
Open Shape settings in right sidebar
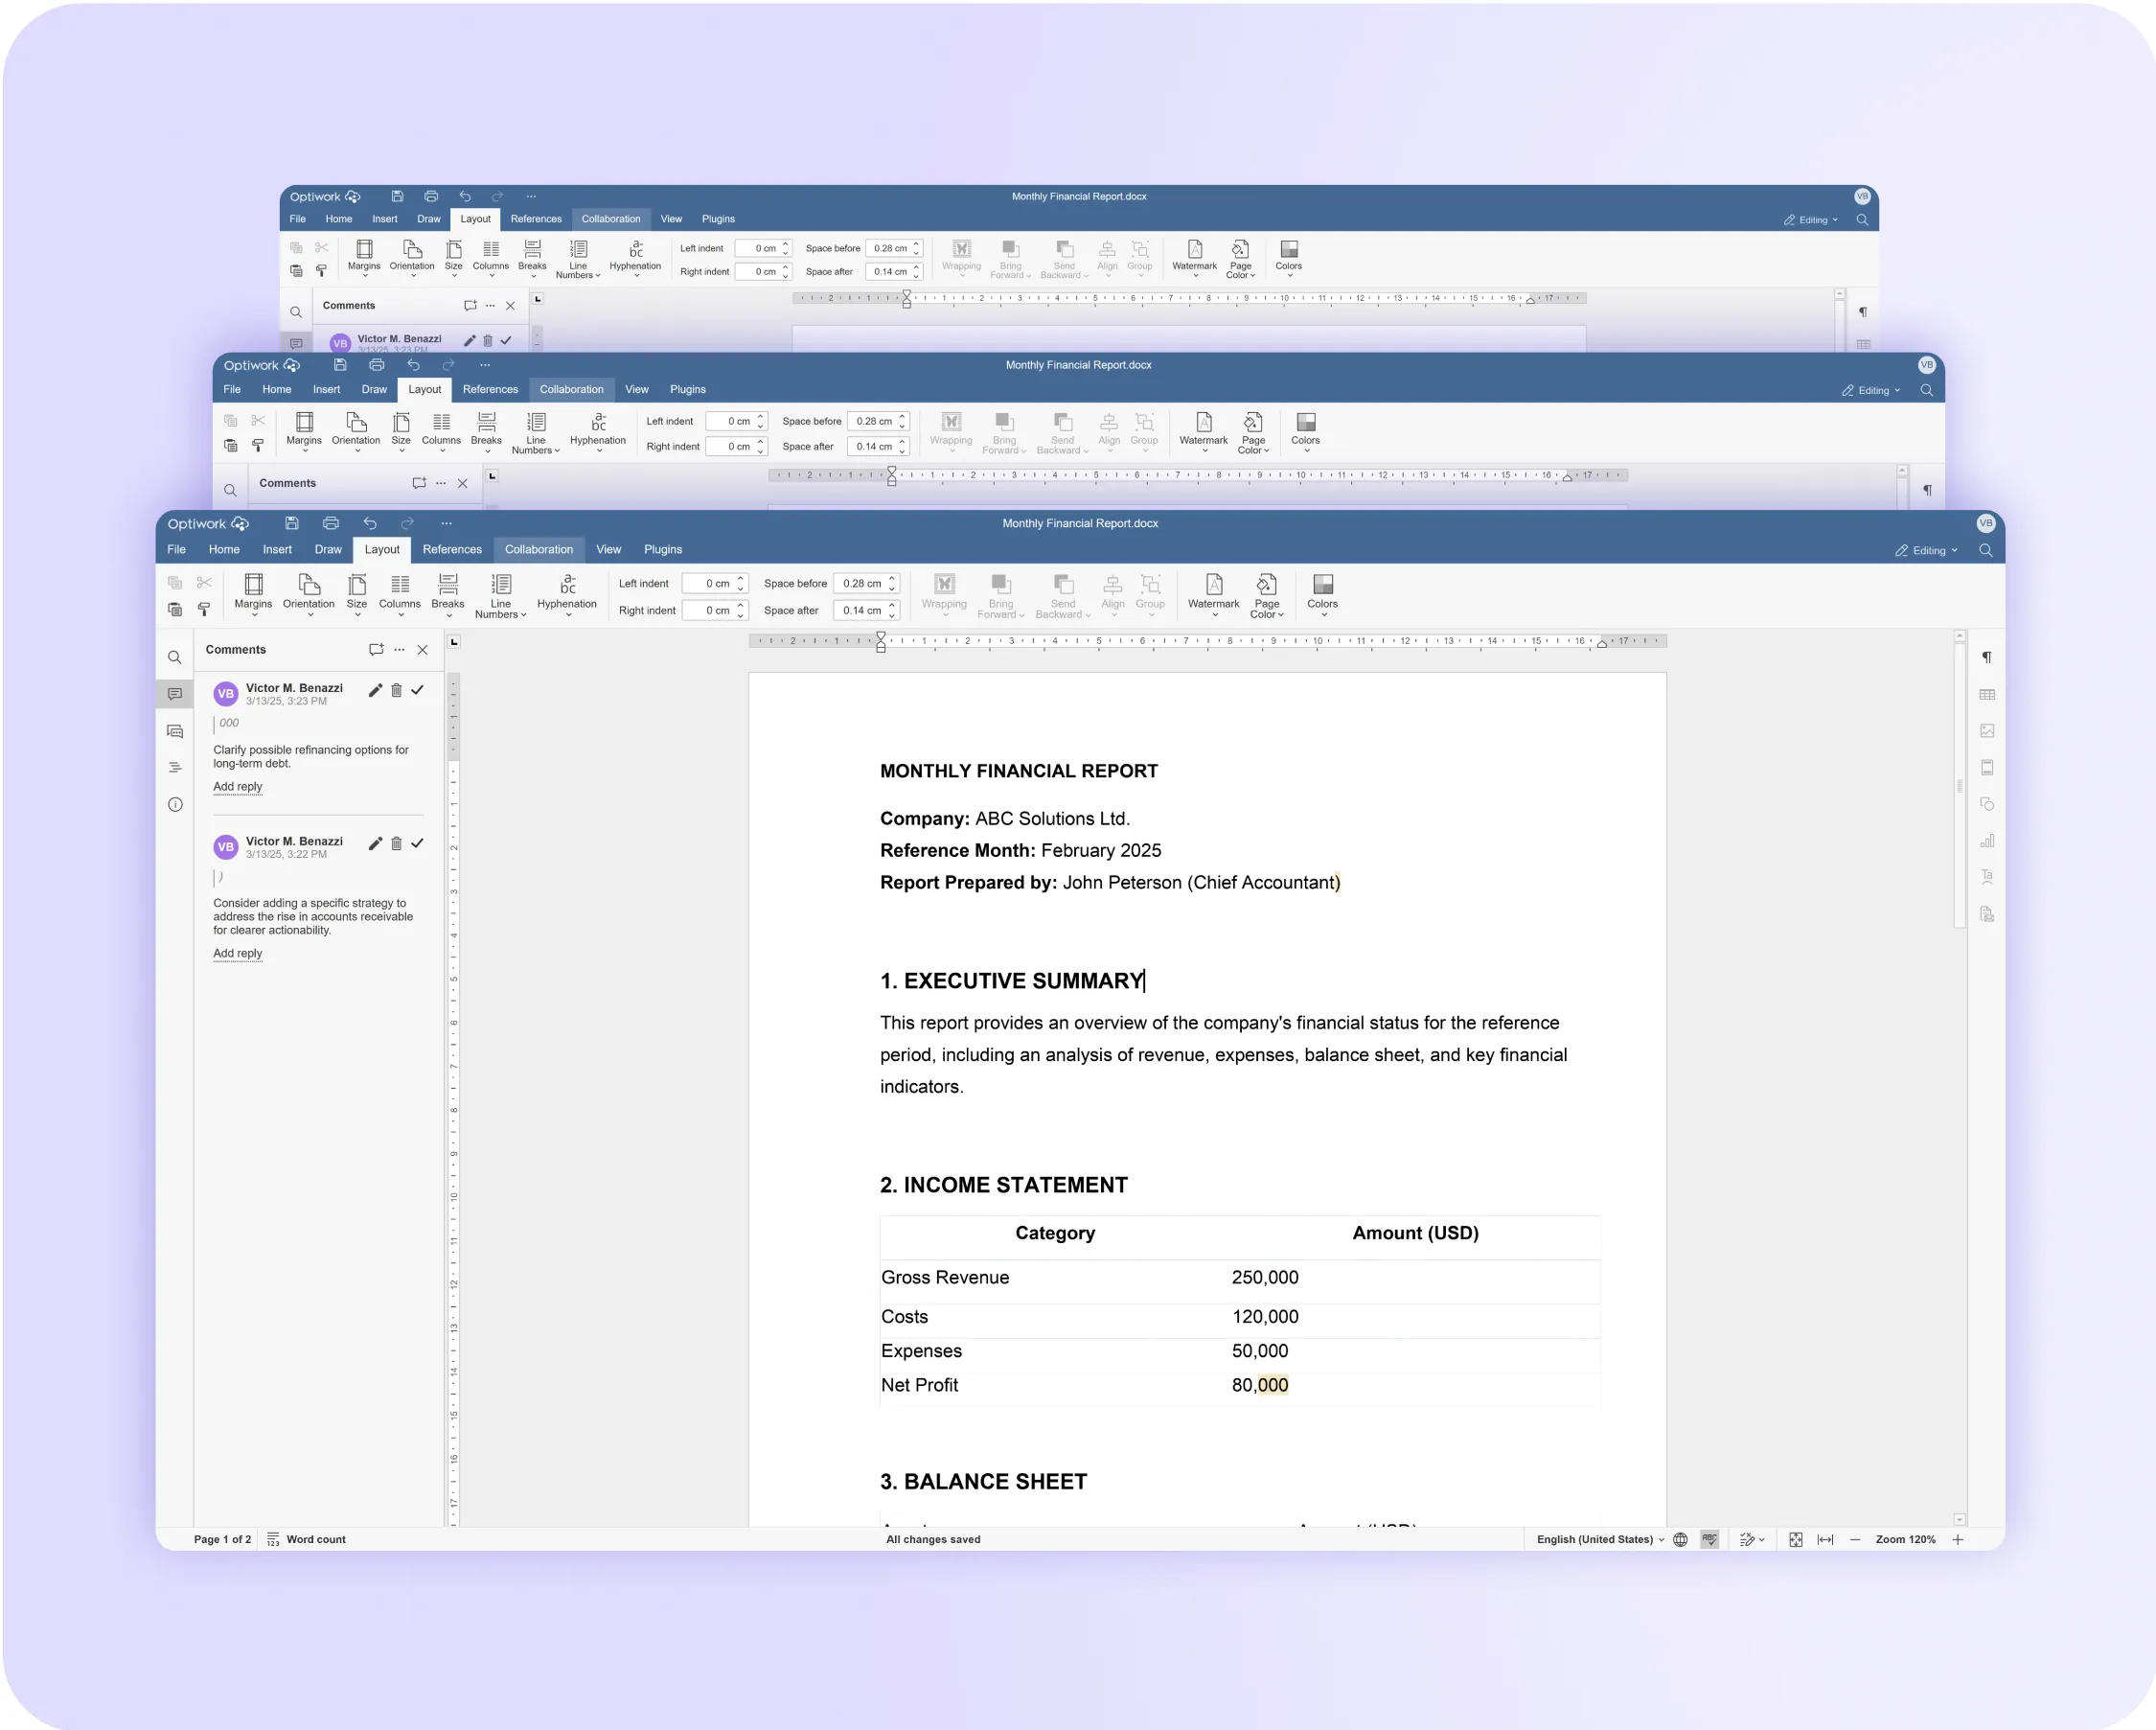coord(1987,804)
